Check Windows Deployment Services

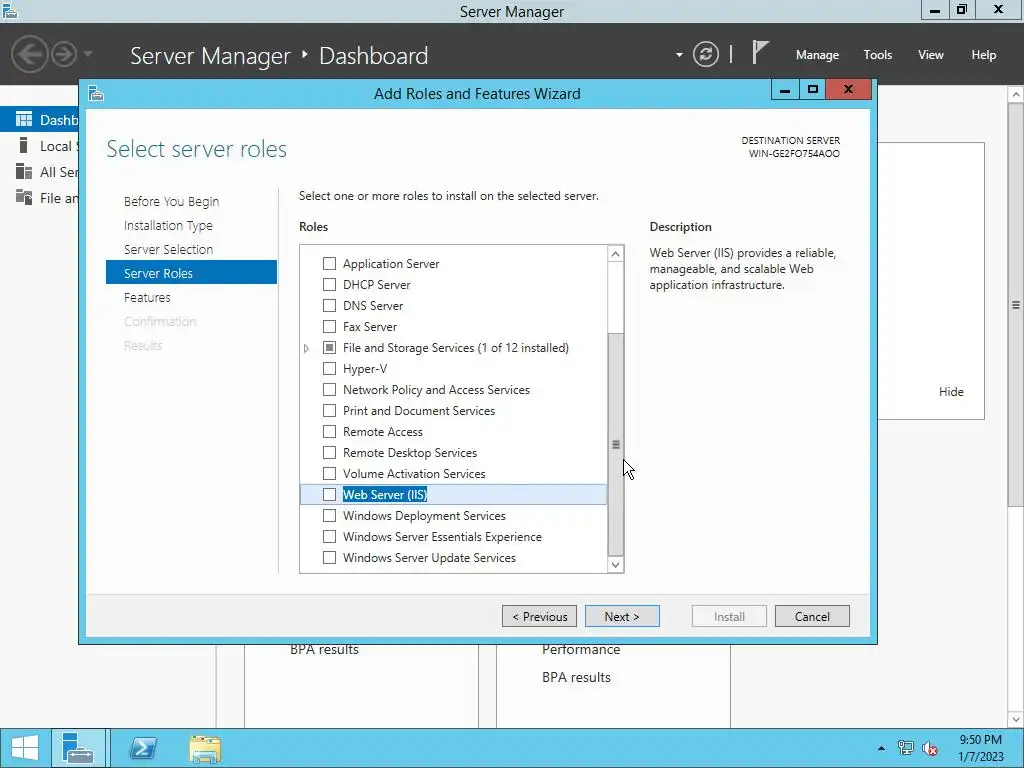(329, 515)
